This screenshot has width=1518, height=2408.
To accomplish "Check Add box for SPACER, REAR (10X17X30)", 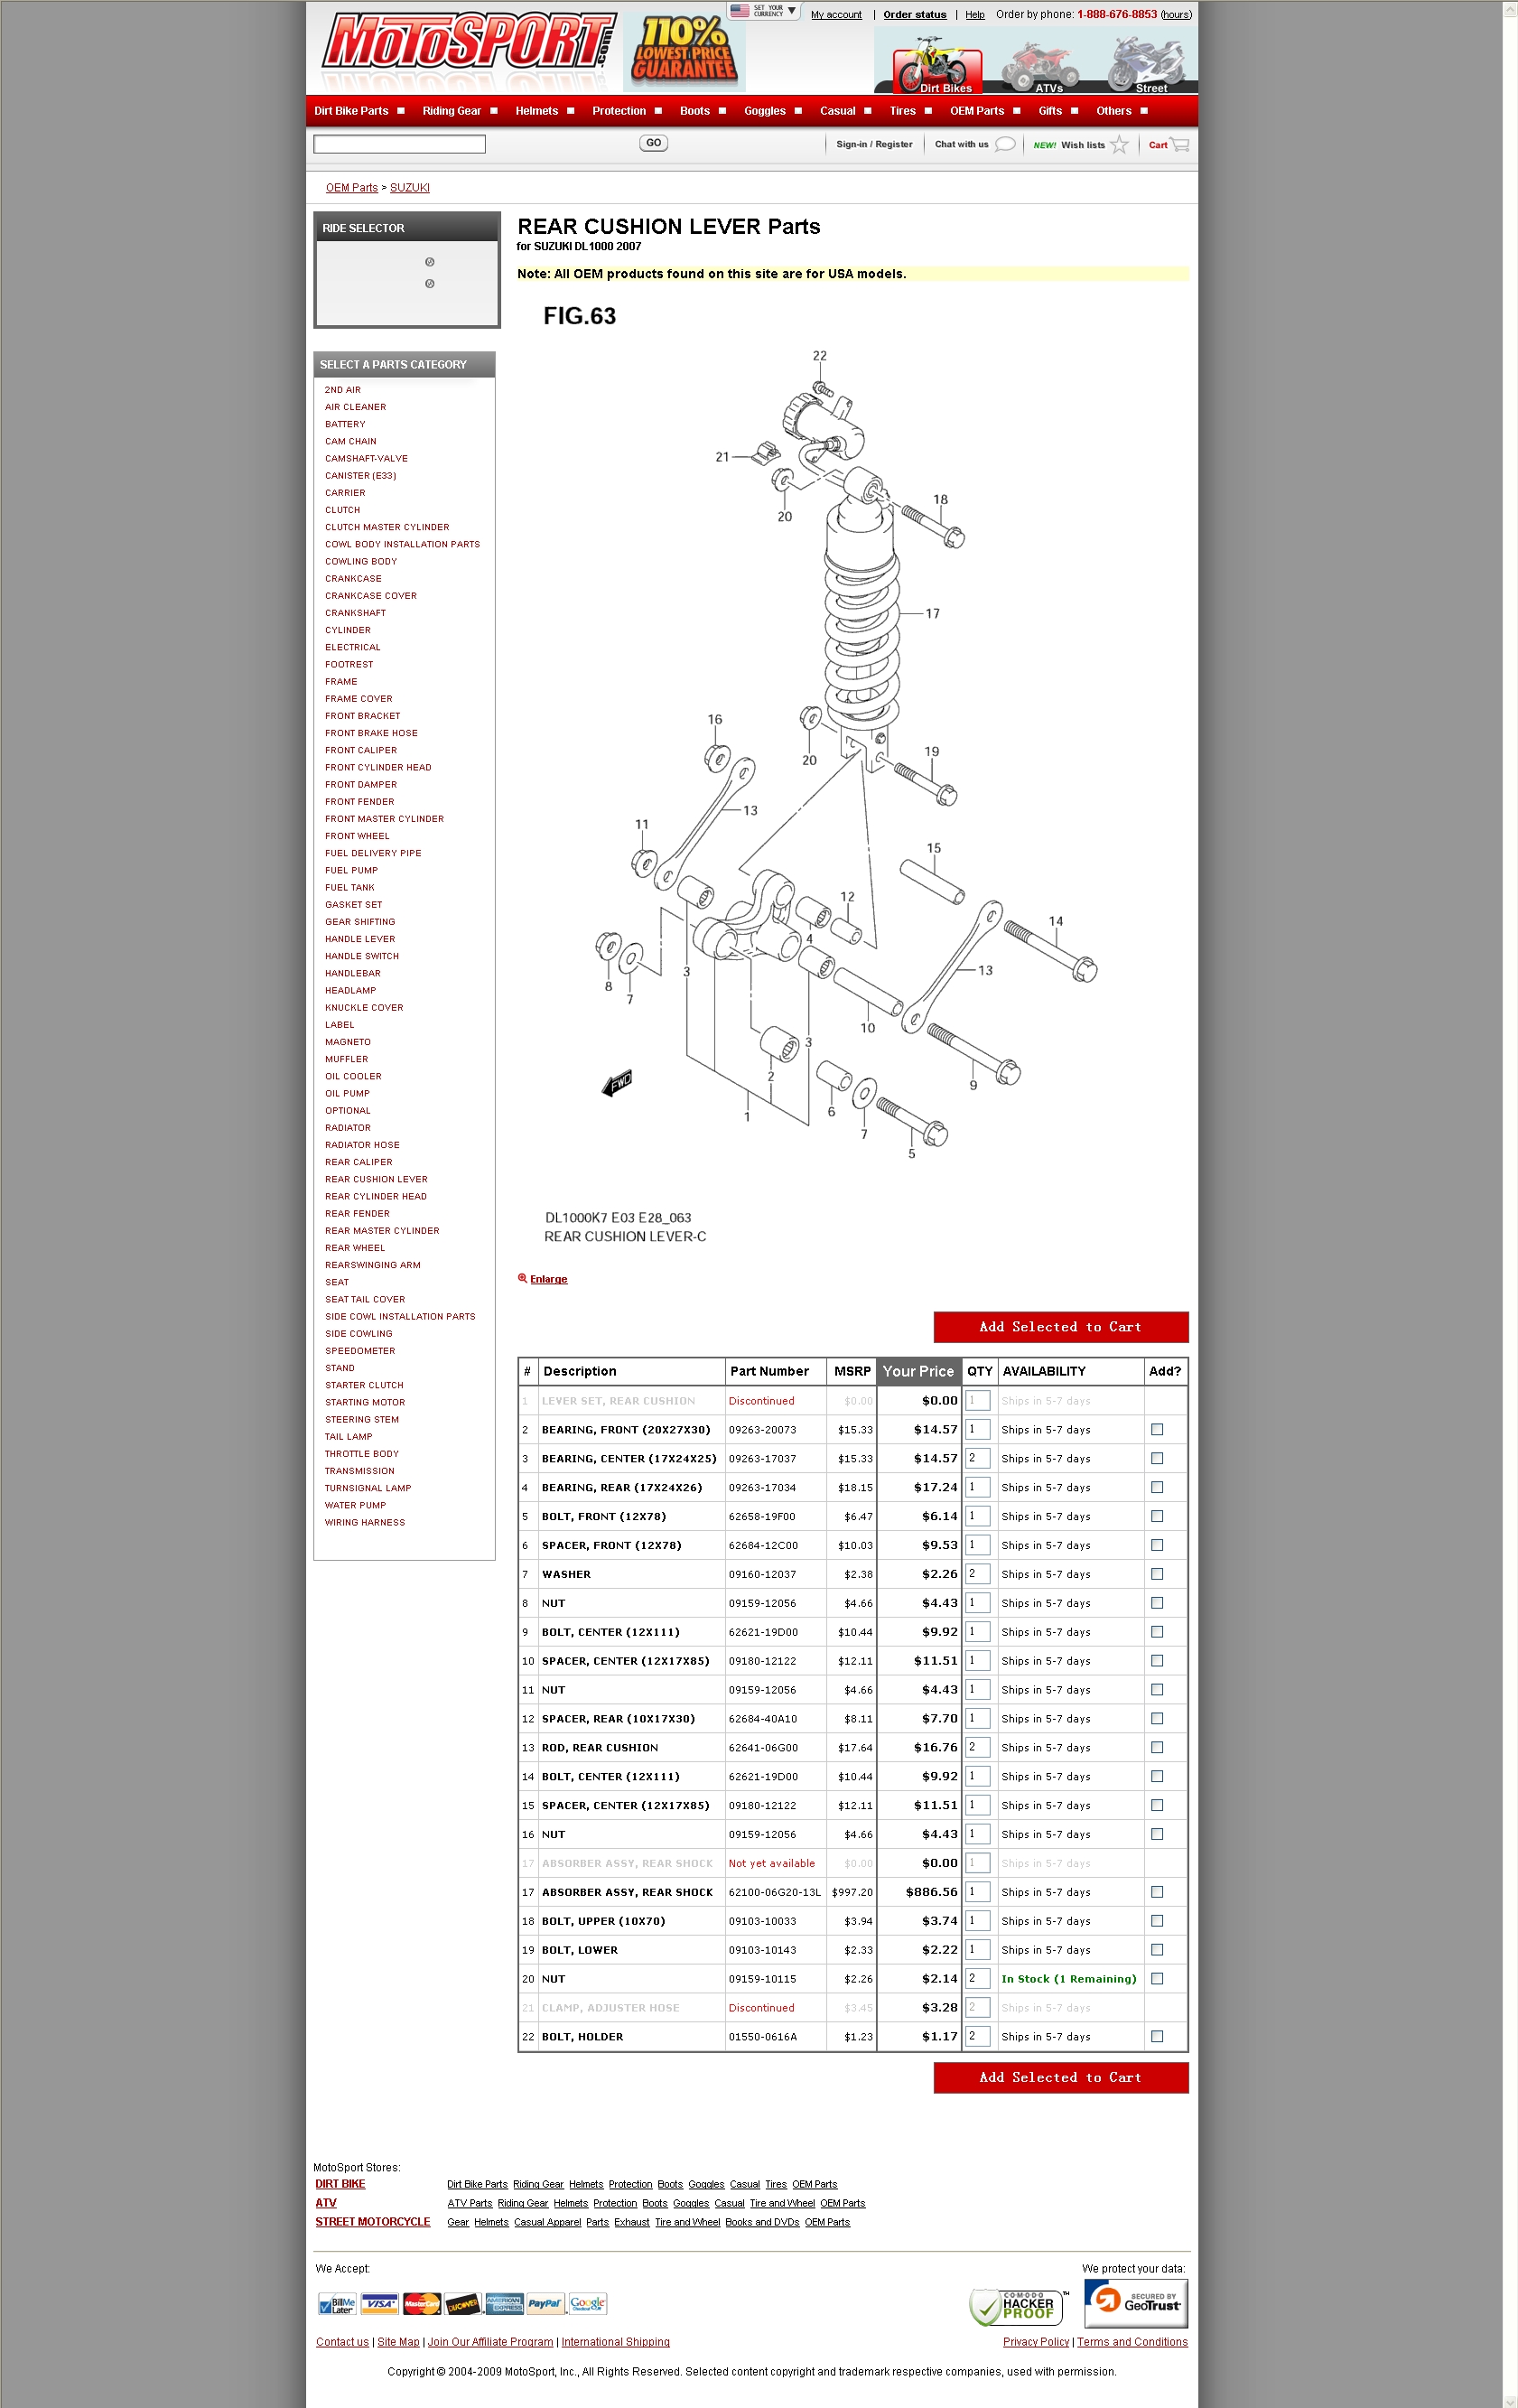I will [x=1157, y=1719].
